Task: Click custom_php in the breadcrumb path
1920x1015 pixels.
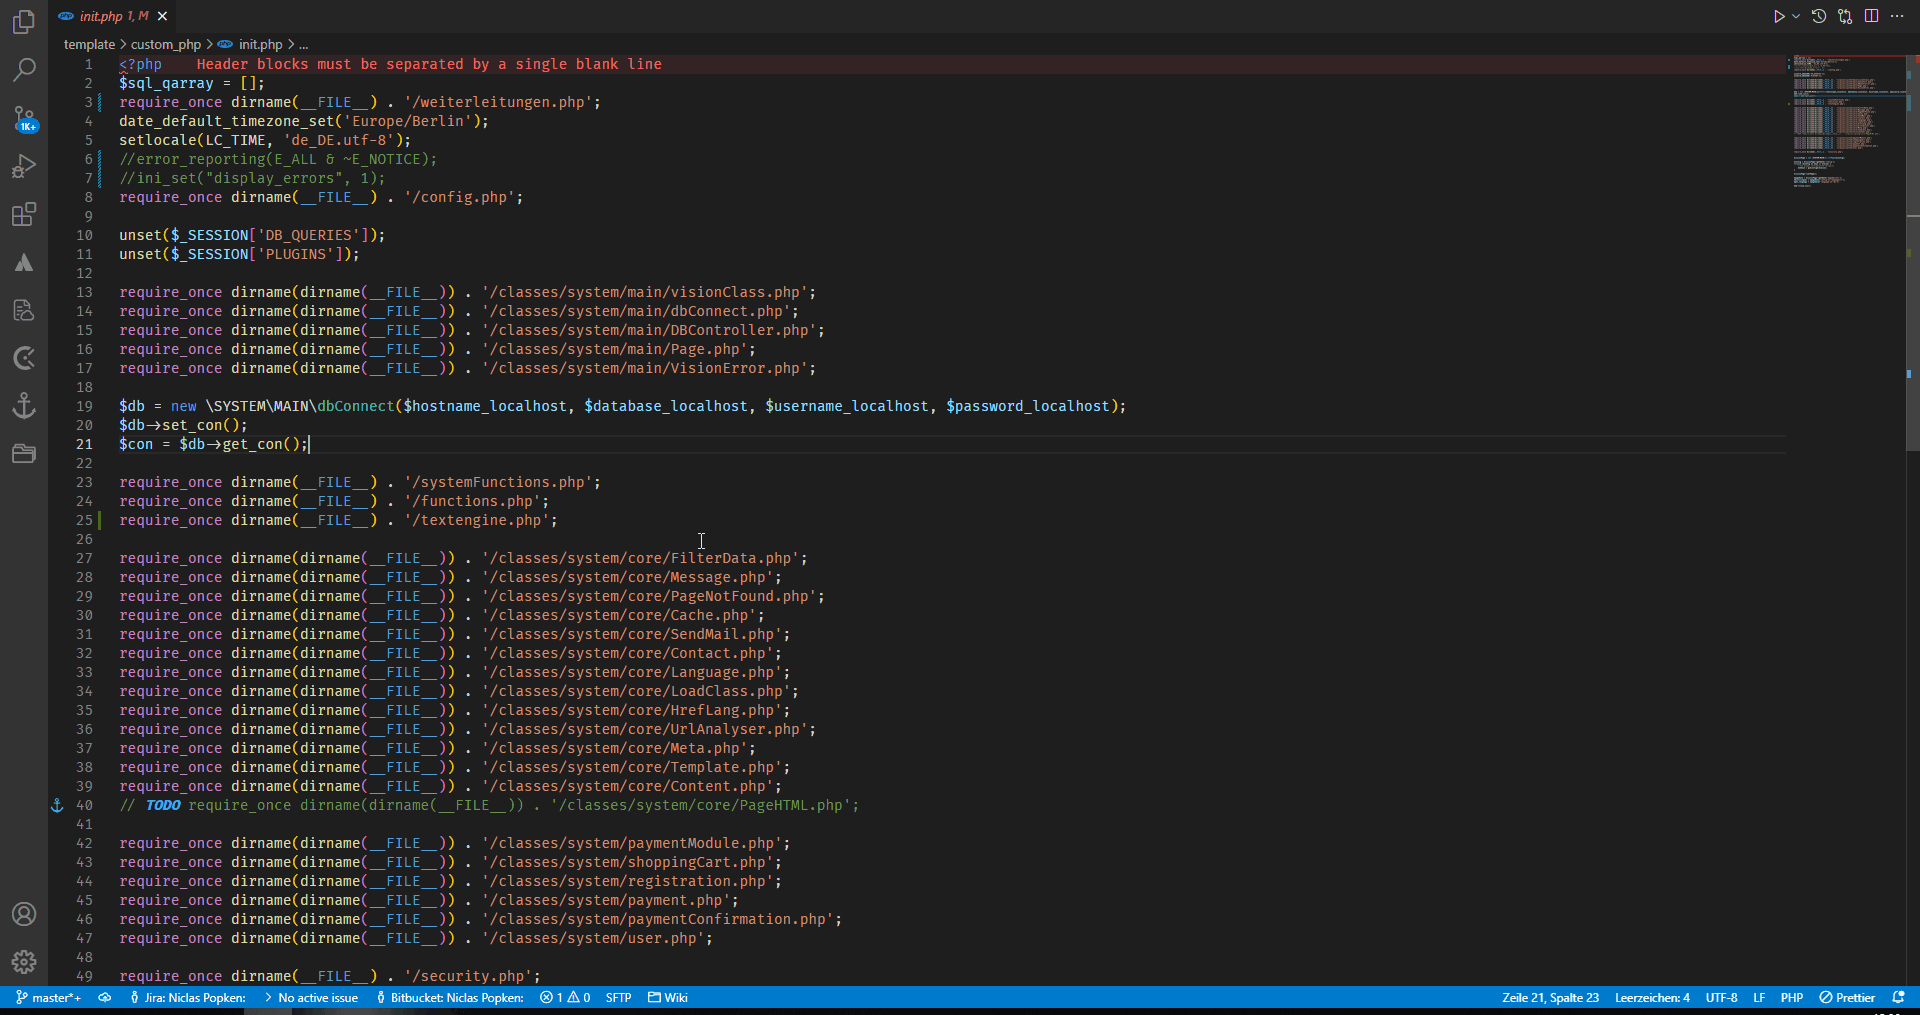Action: click(165, 44)
